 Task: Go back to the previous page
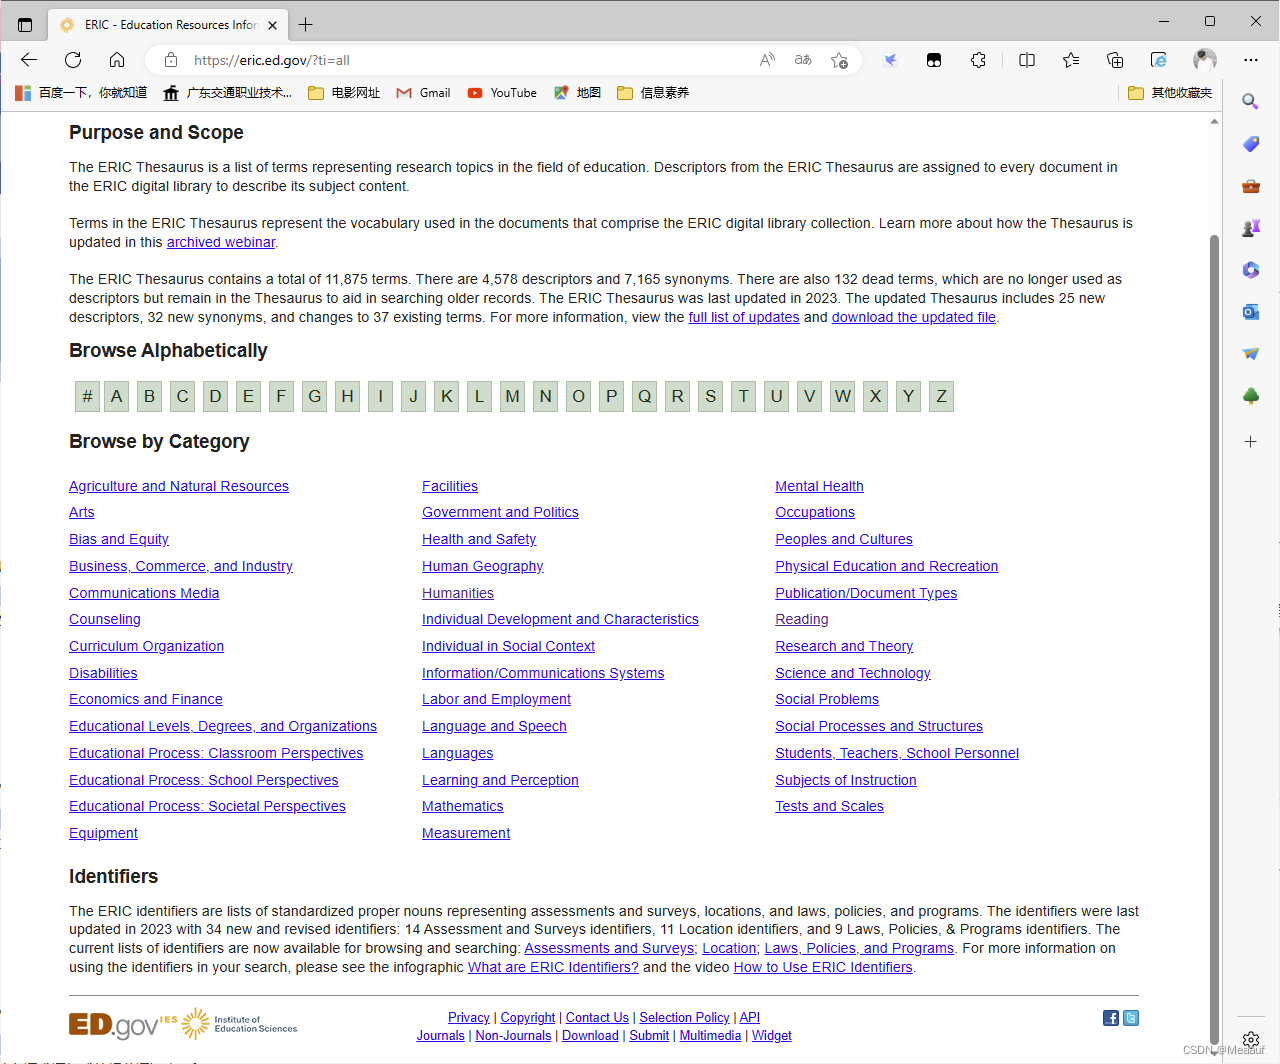point(29,60)
